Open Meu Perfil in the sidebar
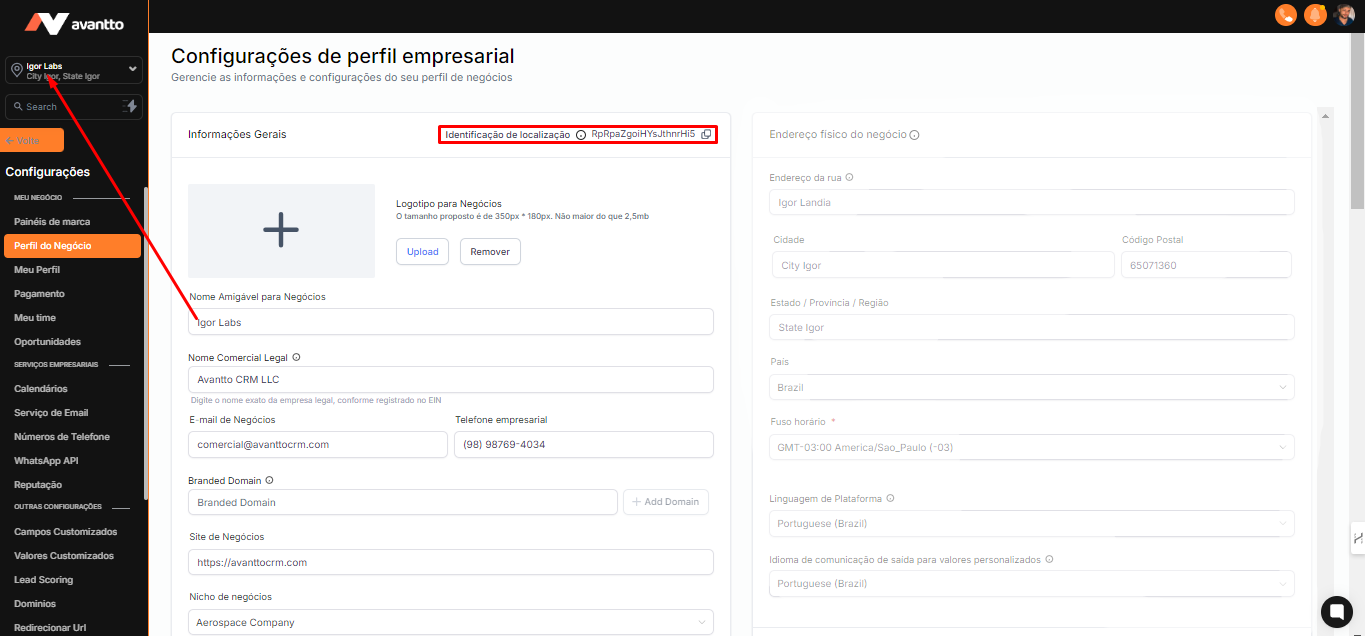1365x636 pixels. (37, 270)
